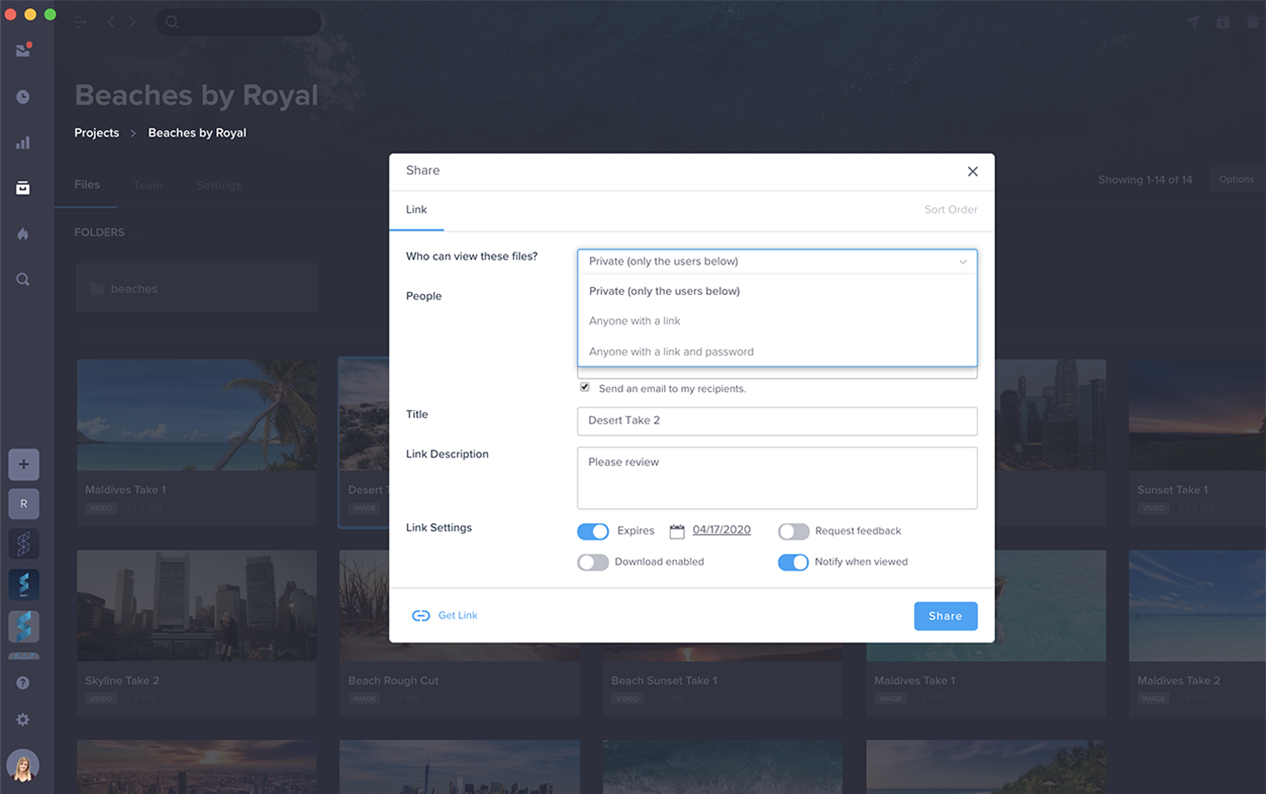The image size is (1266, 794).
Task: Open the settings gear icon in sidebar
Action: point(23,720)
